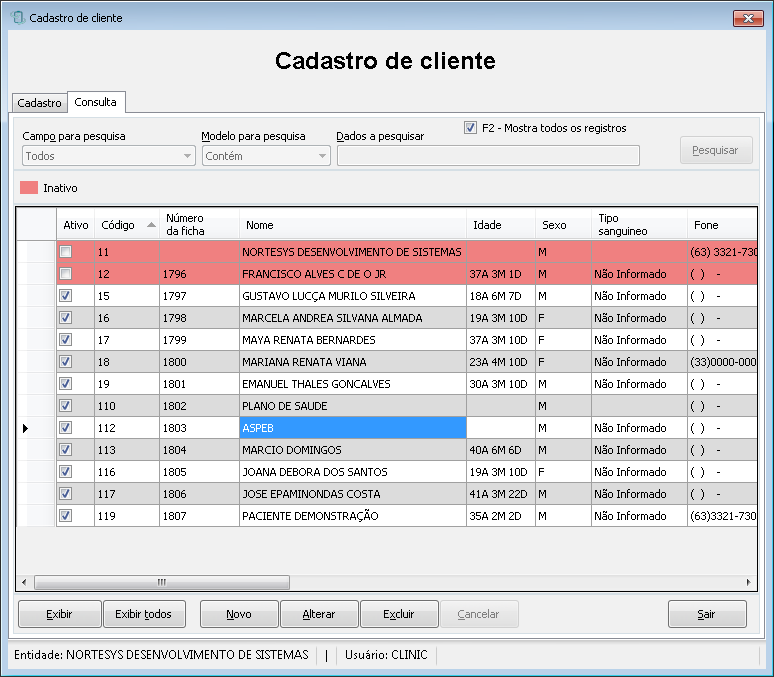Screen dimensions: 774x677
Task: Uncheck Ativo for PLANO DE SAUDE
Action: point(66,405)
